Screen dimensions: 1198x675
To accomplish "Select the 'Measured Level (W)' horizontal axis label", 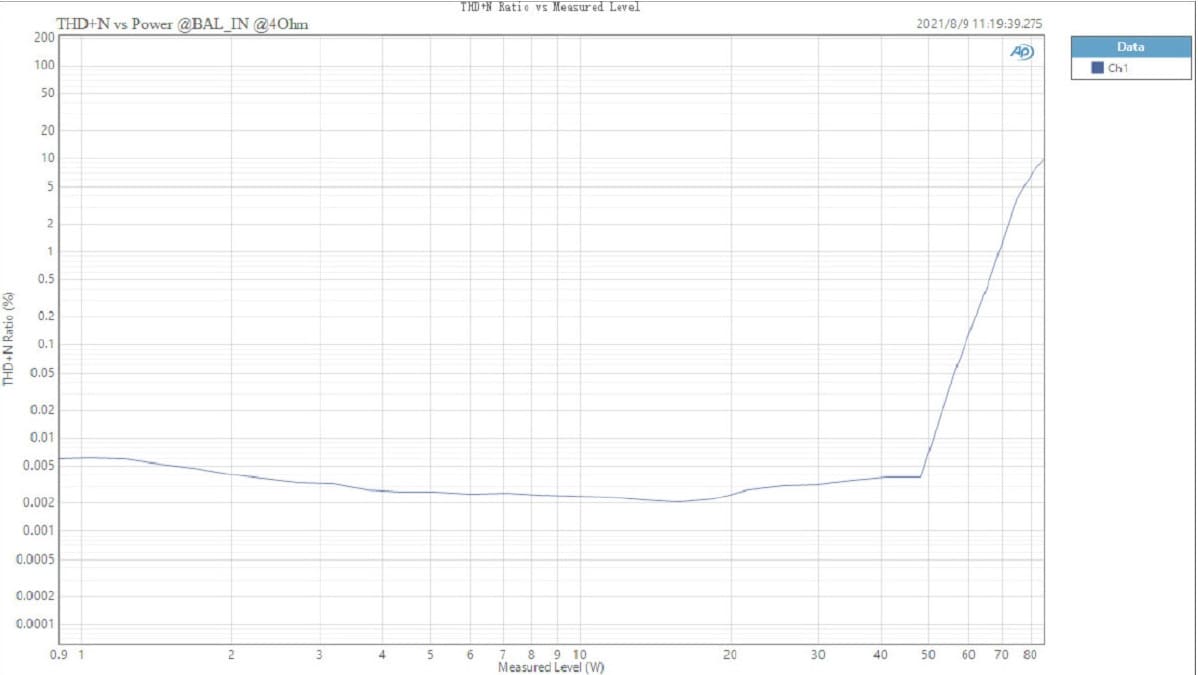I will tap(551, 667).
